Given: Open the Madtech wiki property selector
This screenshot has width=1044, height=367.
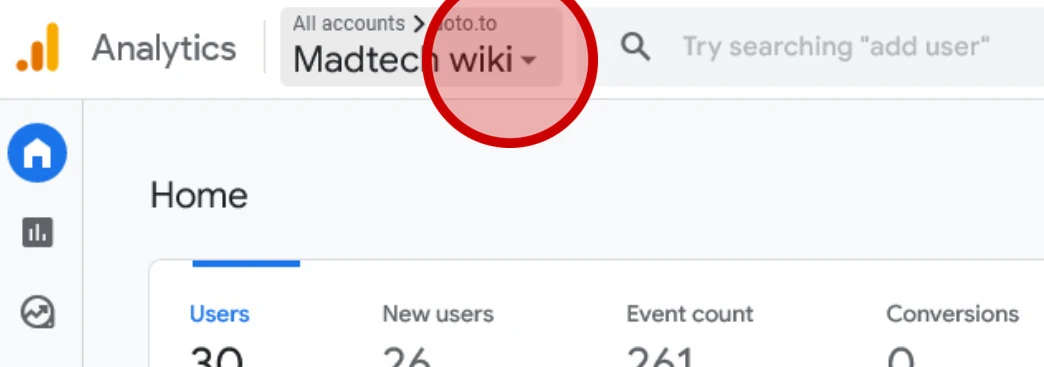Looking at the screenshot, I should tap(421, 47).
